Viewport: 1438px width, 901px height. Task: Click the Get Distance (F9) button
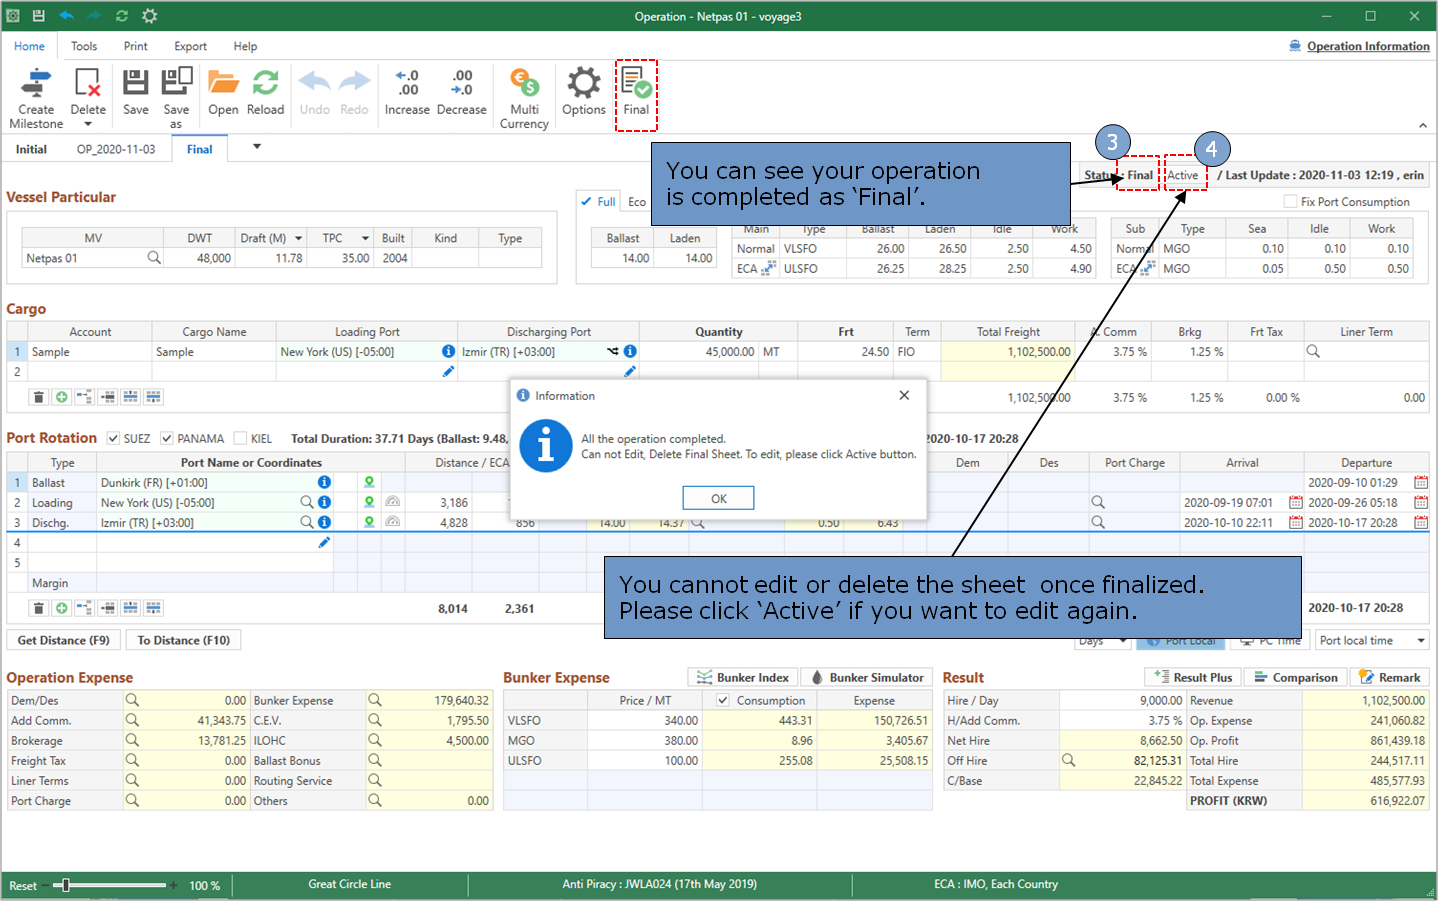pos(64,641)
